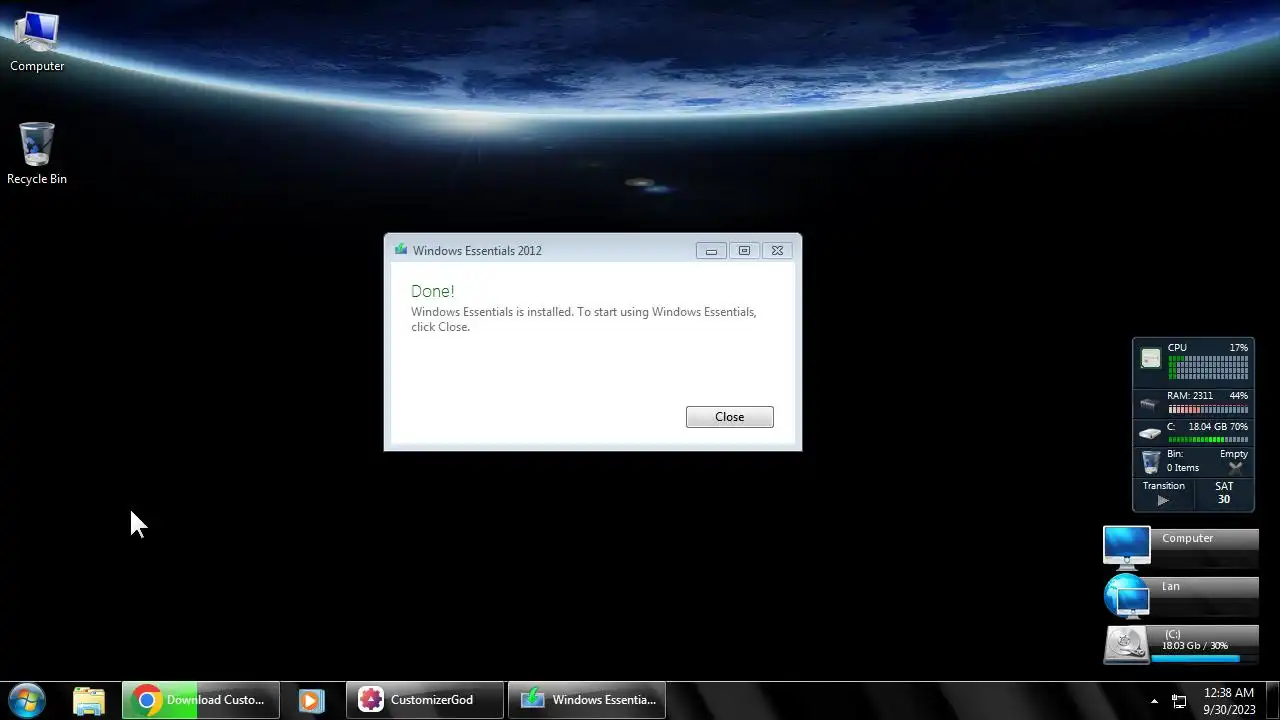Screen dimensions: 1280x720
Task: Select the Windows Essentials taskbar button
Action: click(587, 700)
